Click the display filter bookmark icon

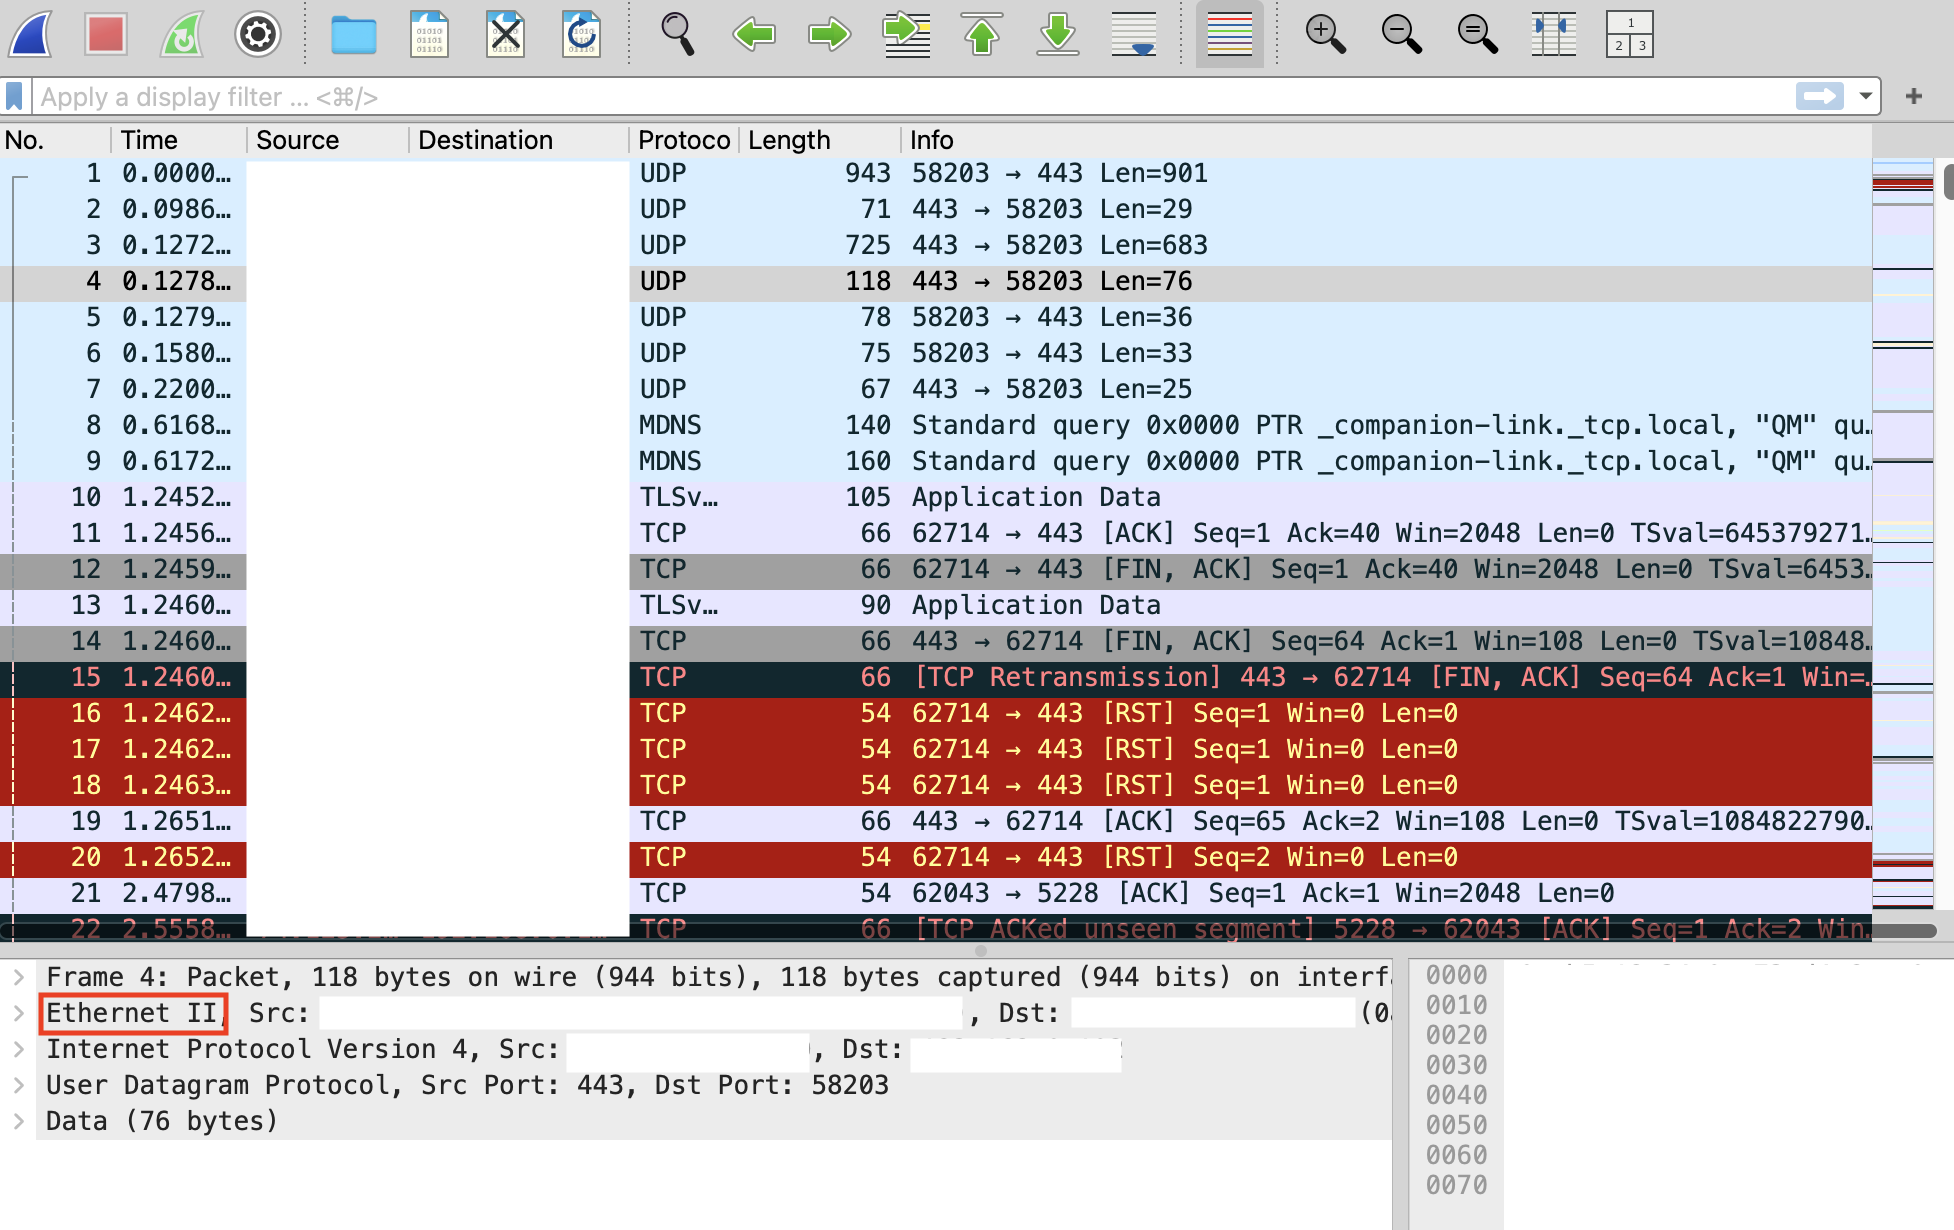14,97
